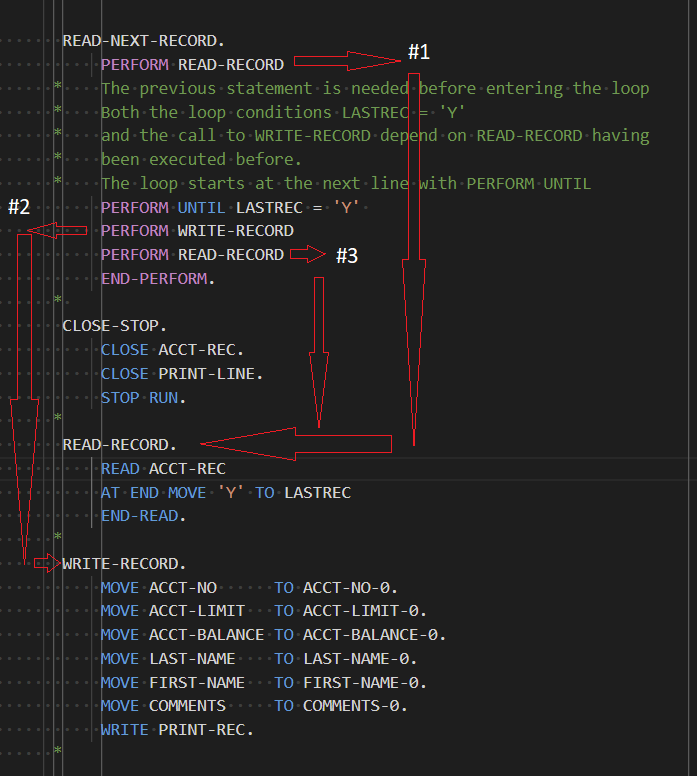Click the WRITE-RECORD. paragraph header
The image size is (697, 776).
pos(124,564)
